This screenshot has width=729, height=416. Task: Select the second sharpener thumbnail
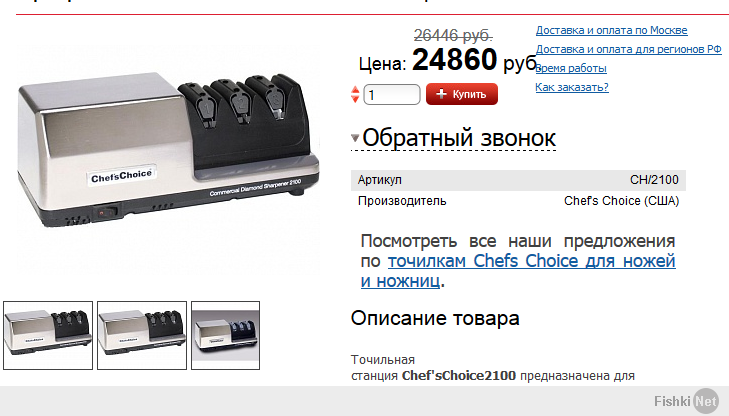point(142,335)
